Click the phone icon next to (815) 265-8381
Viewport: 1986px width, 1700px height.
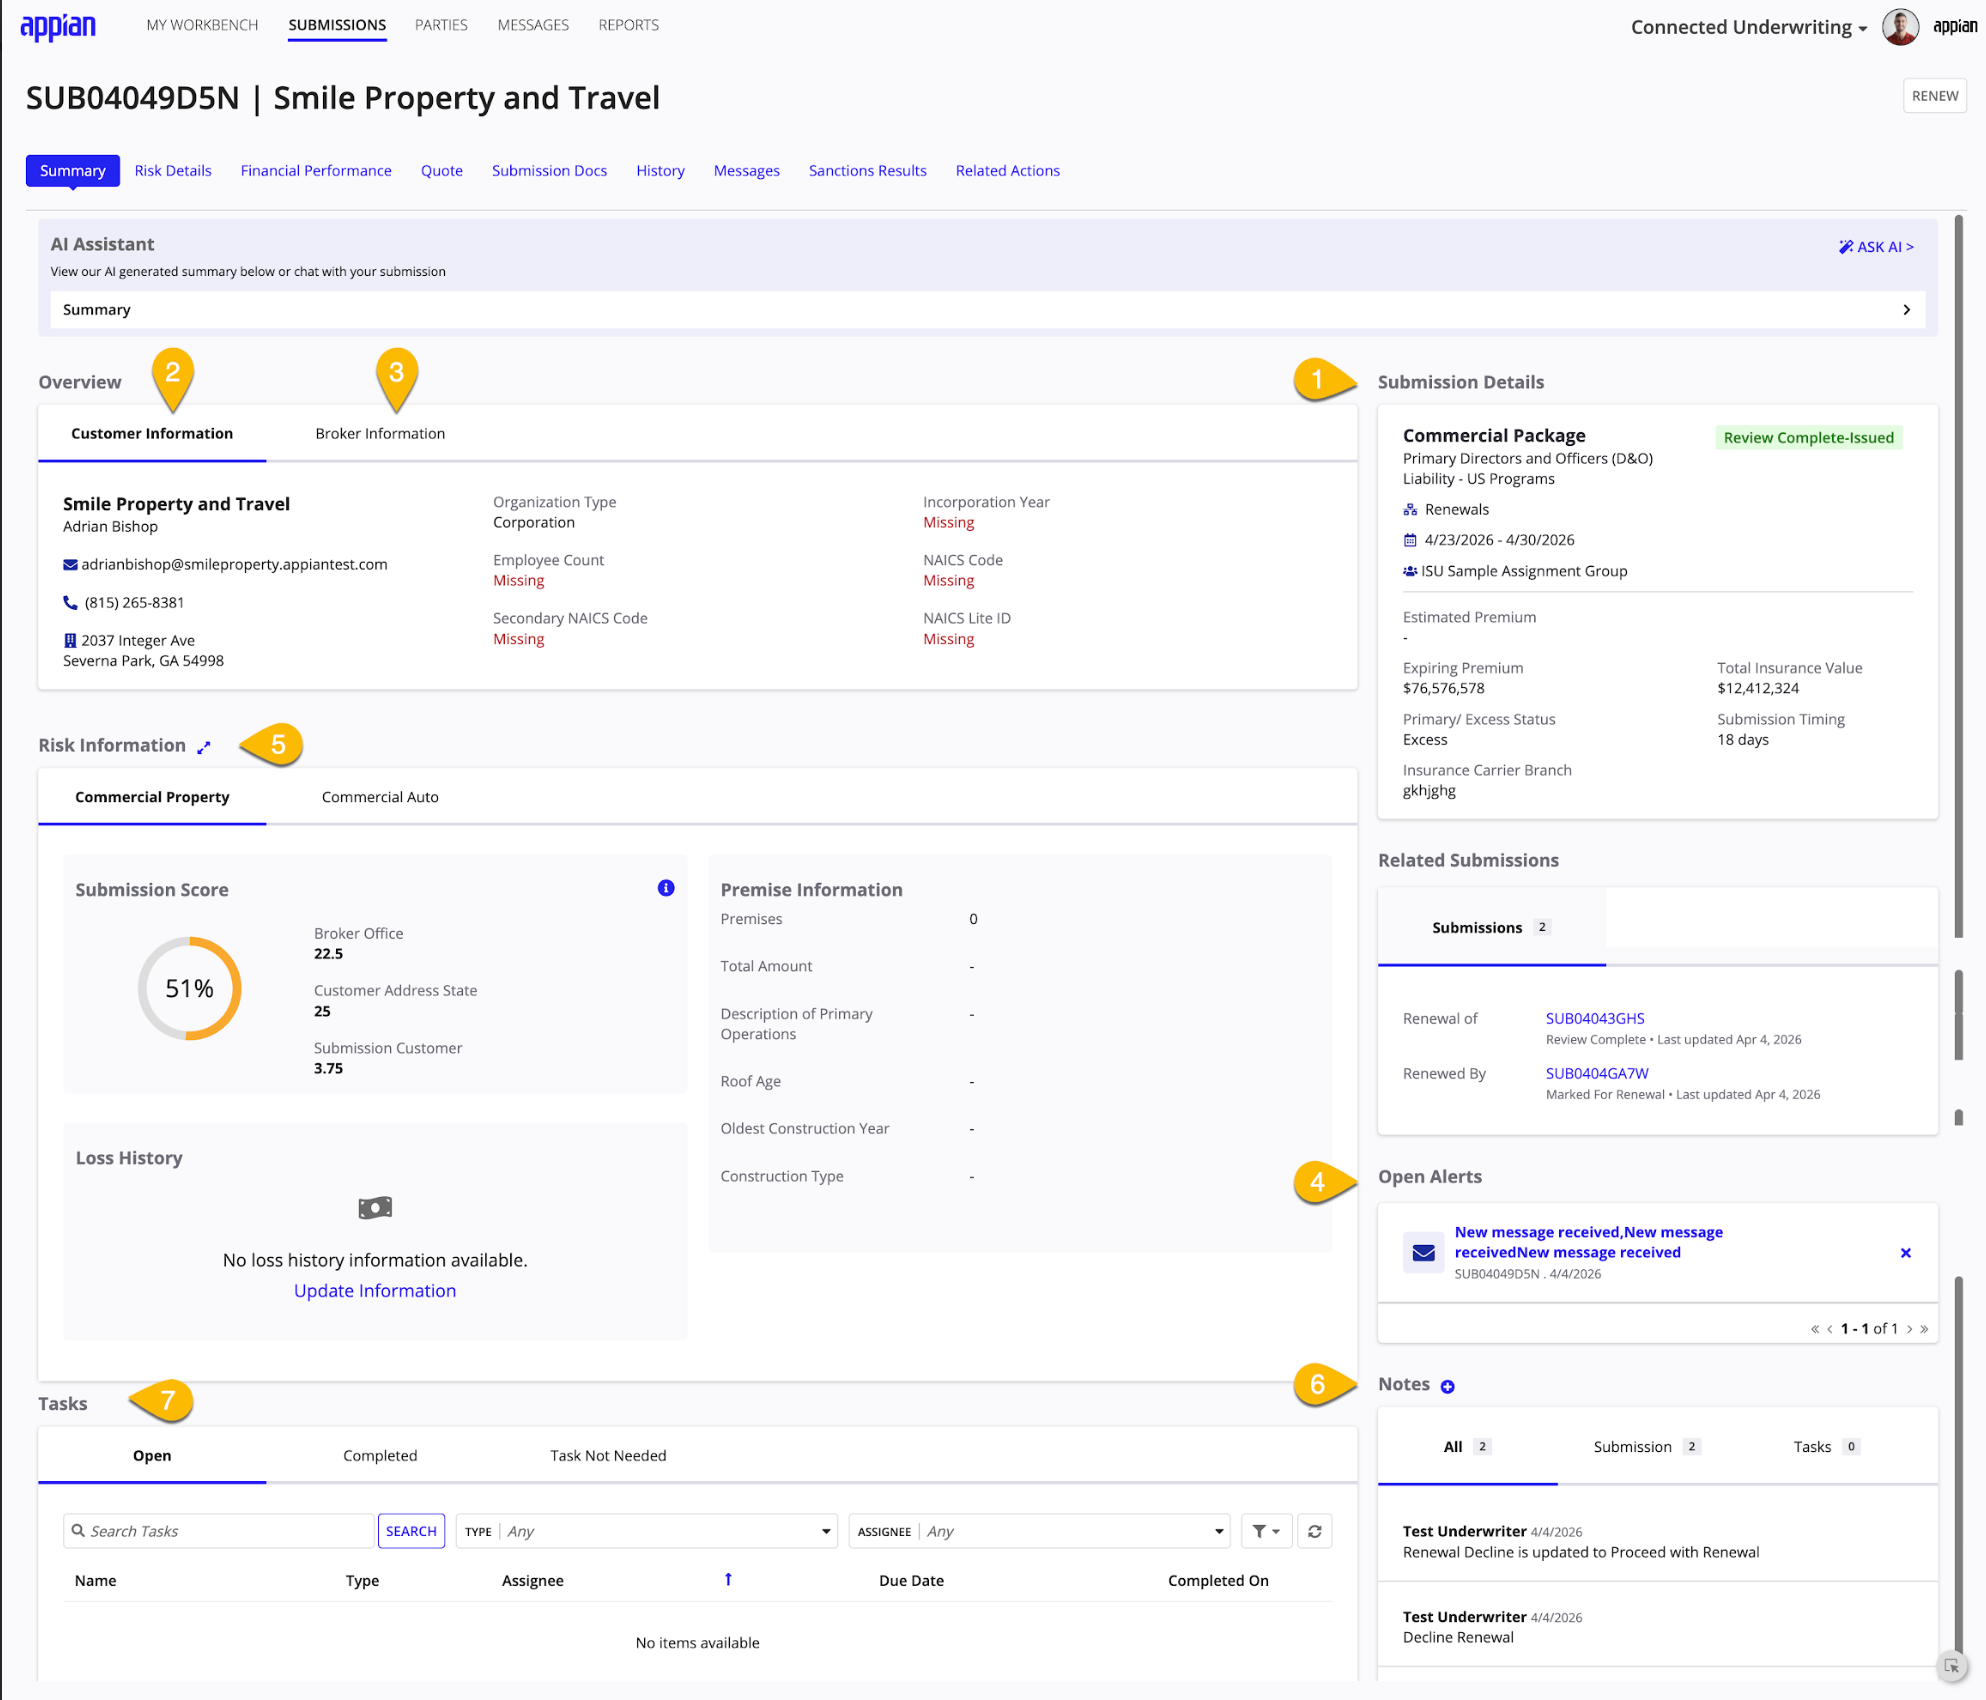[70, 603]
